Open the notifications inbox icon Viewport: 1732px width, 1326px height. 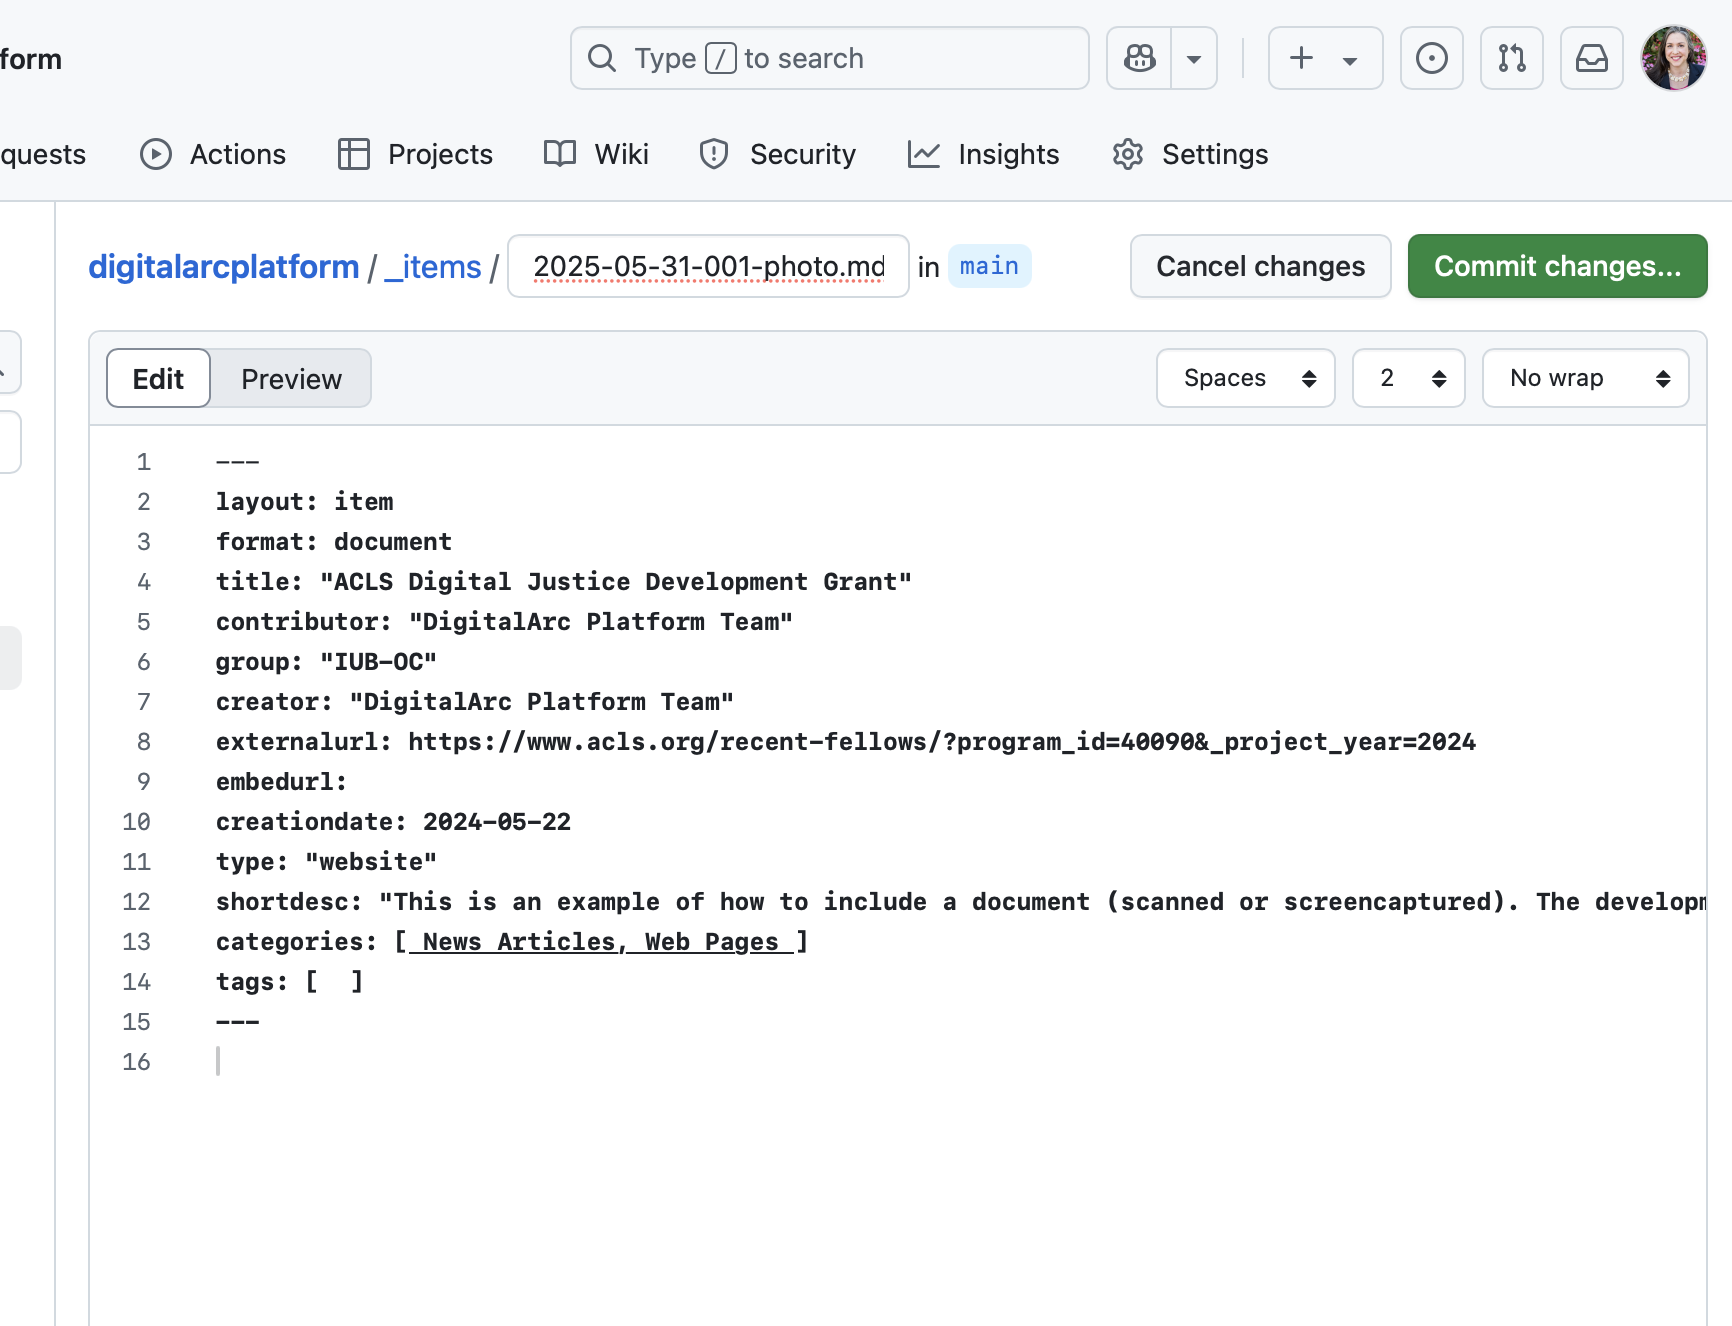[x=1591, y=58]
